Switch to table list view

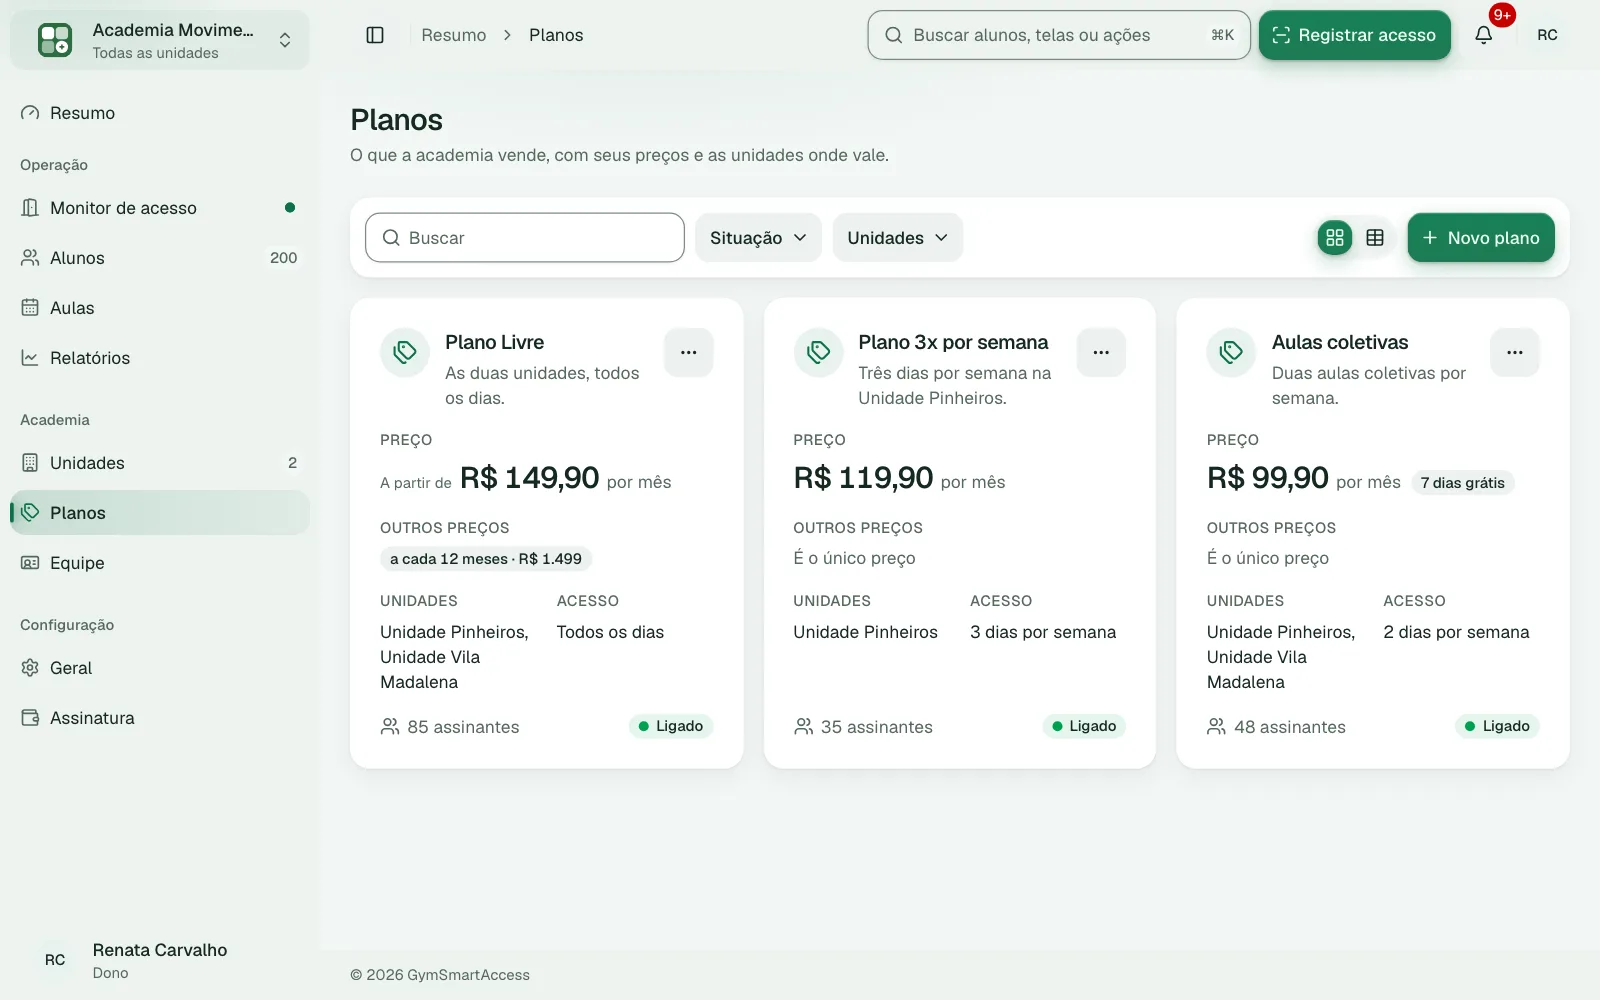(x=1375, y=238)
